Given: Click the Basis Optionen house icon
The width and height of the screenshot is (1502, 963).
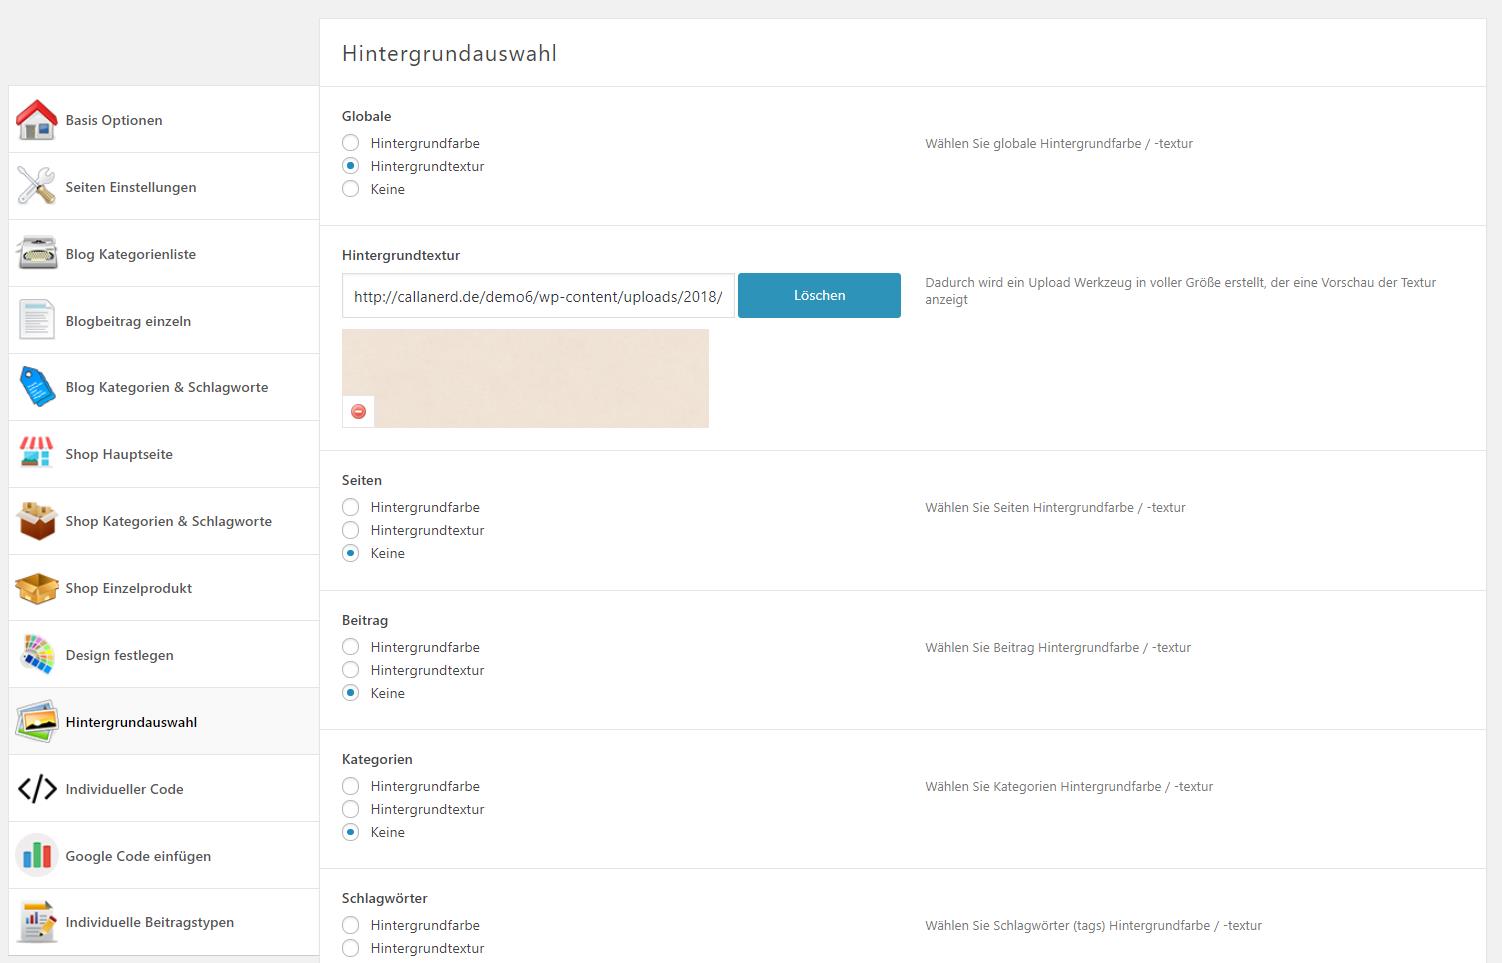Looking at the screenshot, I should pos(37,120).
